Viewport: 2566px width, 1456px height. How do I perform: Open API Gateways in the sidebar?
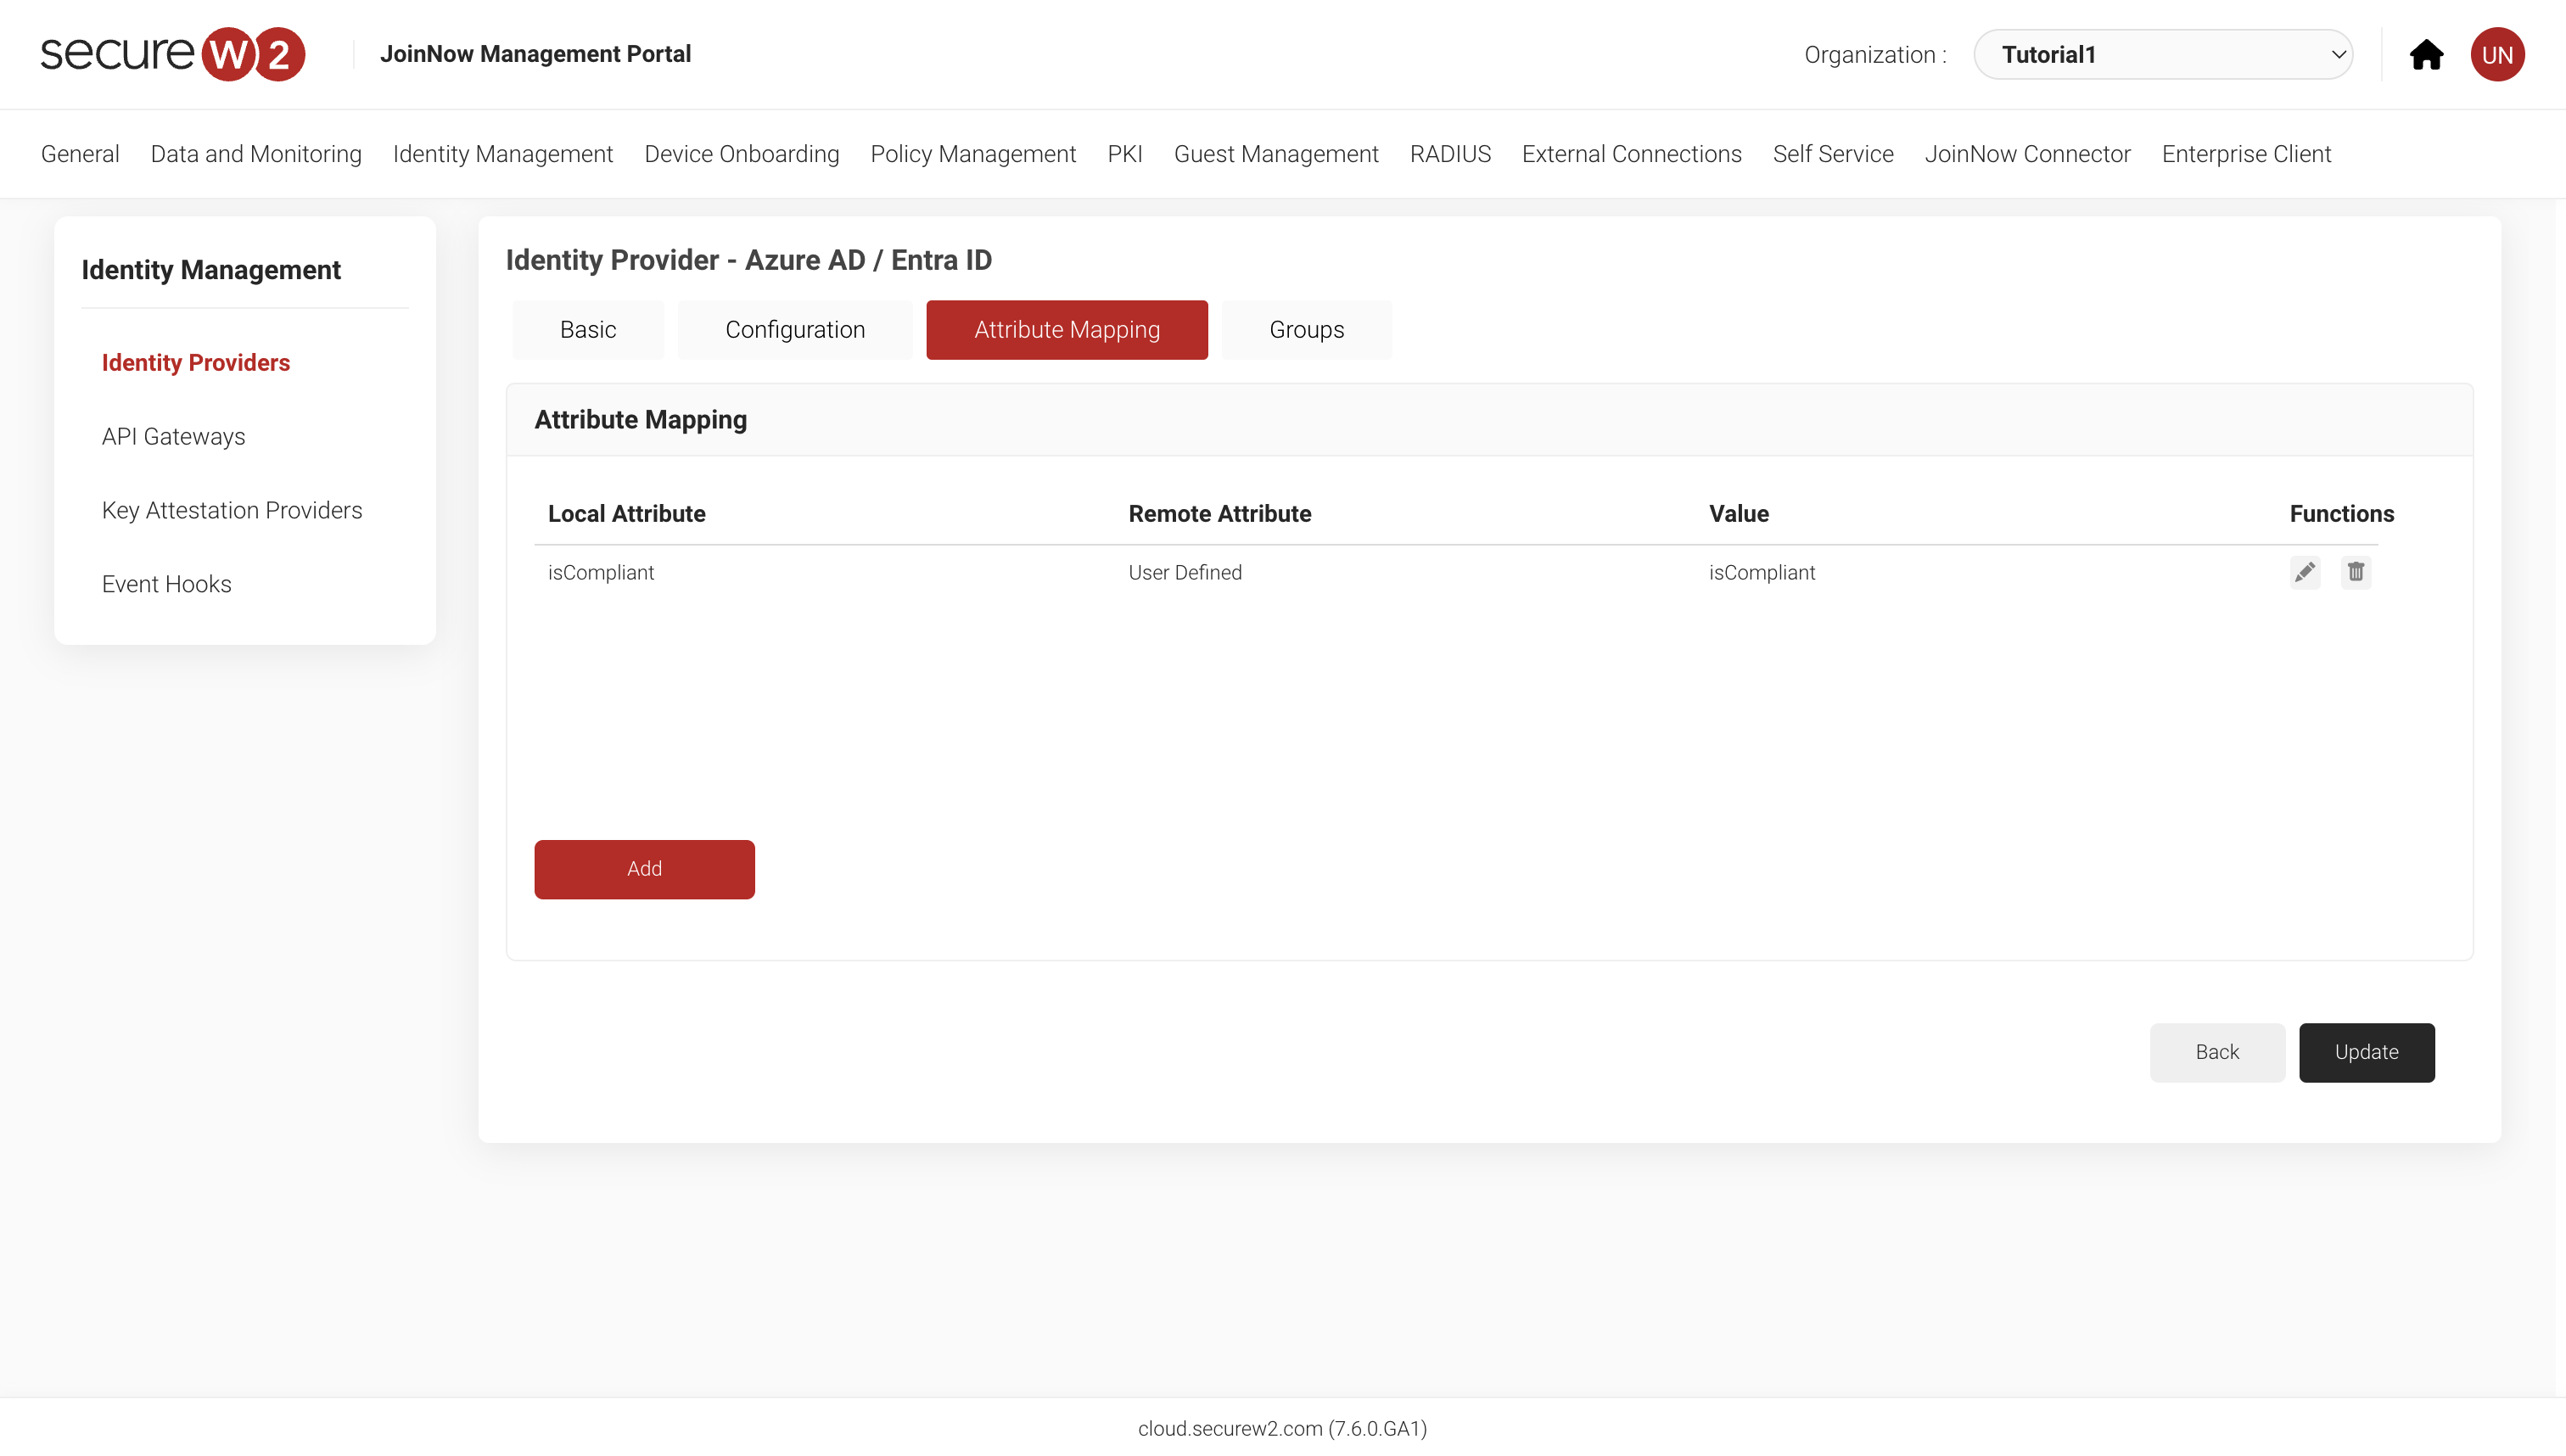[173, 436]
